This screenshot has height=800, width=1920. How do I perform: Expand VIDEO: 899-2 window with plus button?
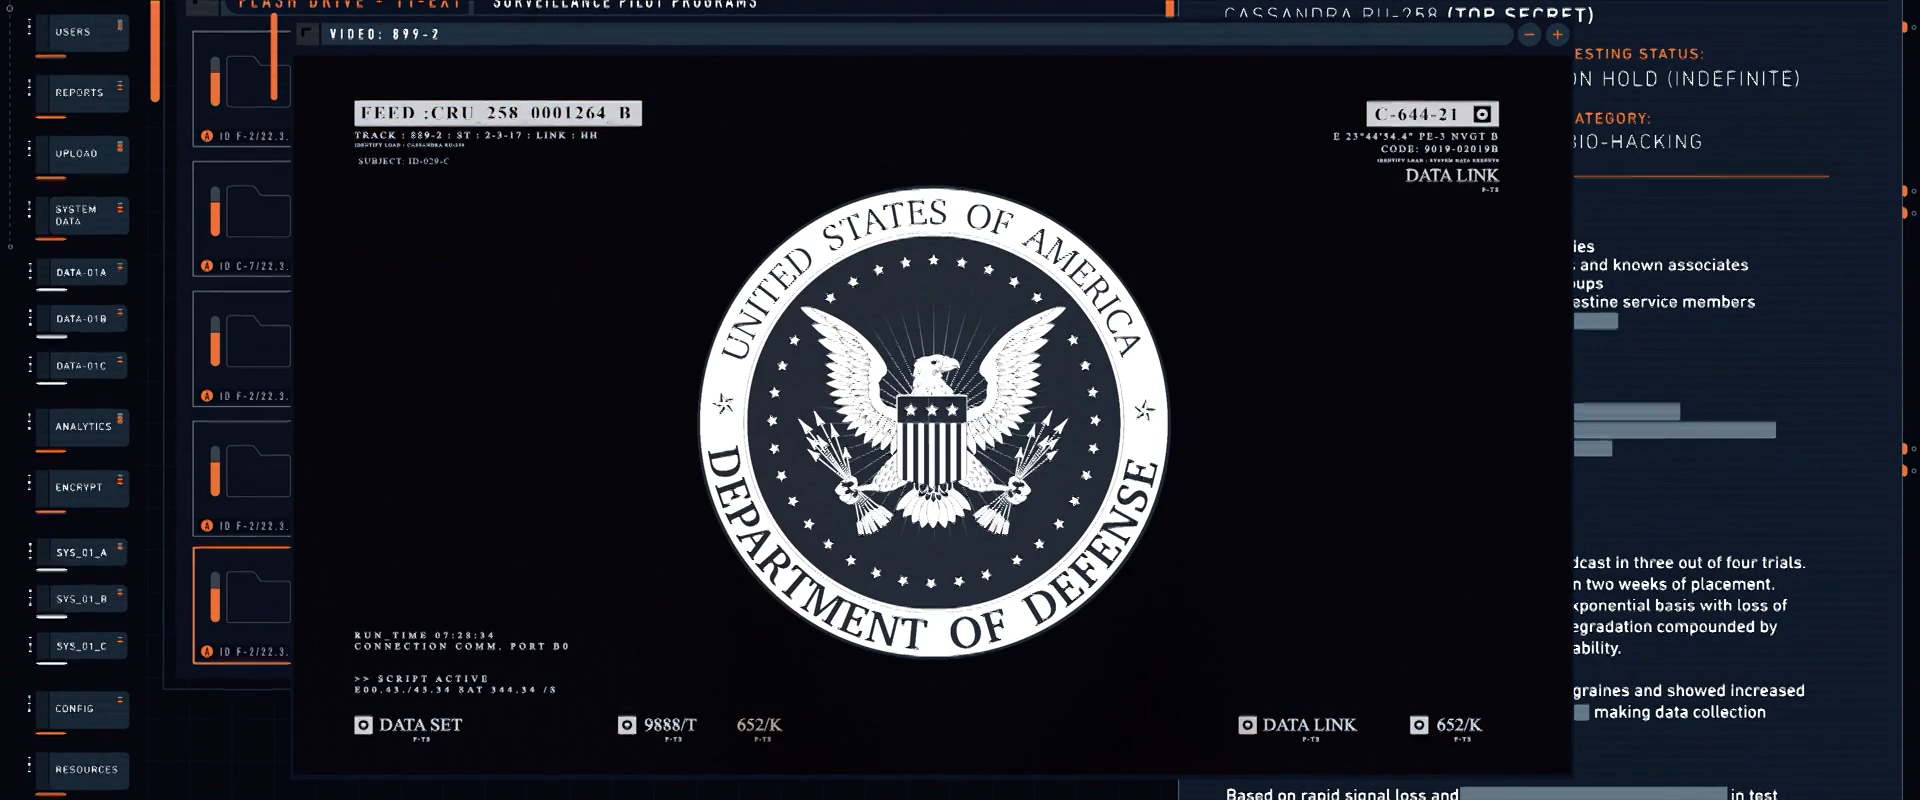(1557, 35)
